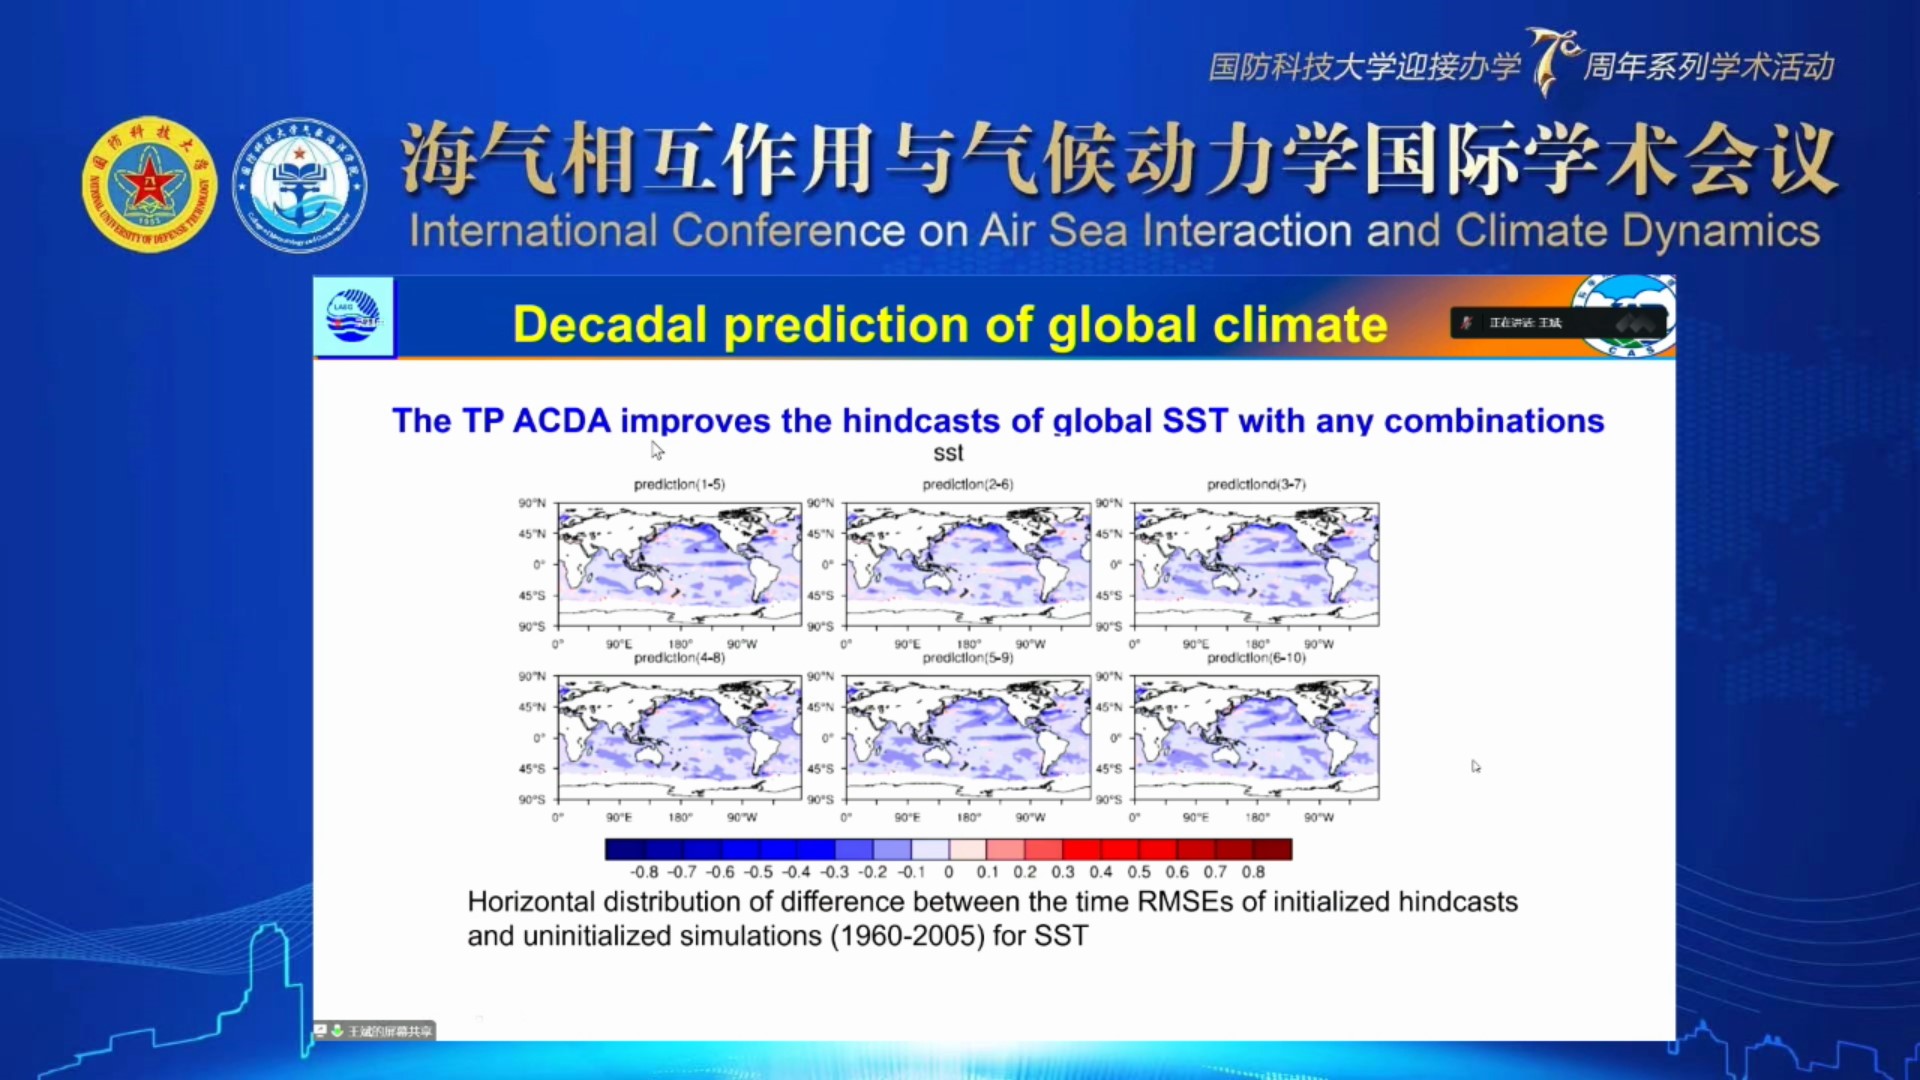Click the National University of Defense Technology emblem
Image resolution: width=1920 pixels, height=1080 pixels.
tap(150, 184)
